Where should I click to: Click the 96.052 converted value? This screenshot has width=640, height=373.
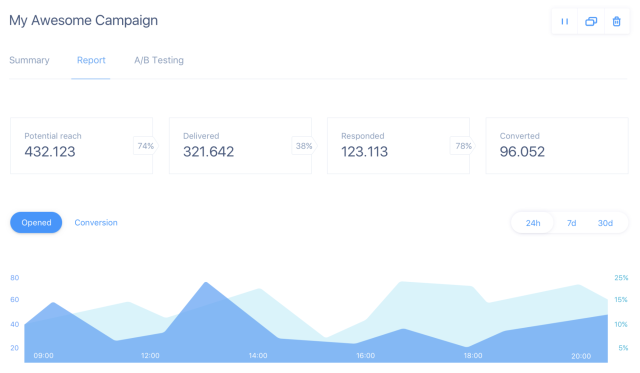pyautogui.click(x=522, y=152)
